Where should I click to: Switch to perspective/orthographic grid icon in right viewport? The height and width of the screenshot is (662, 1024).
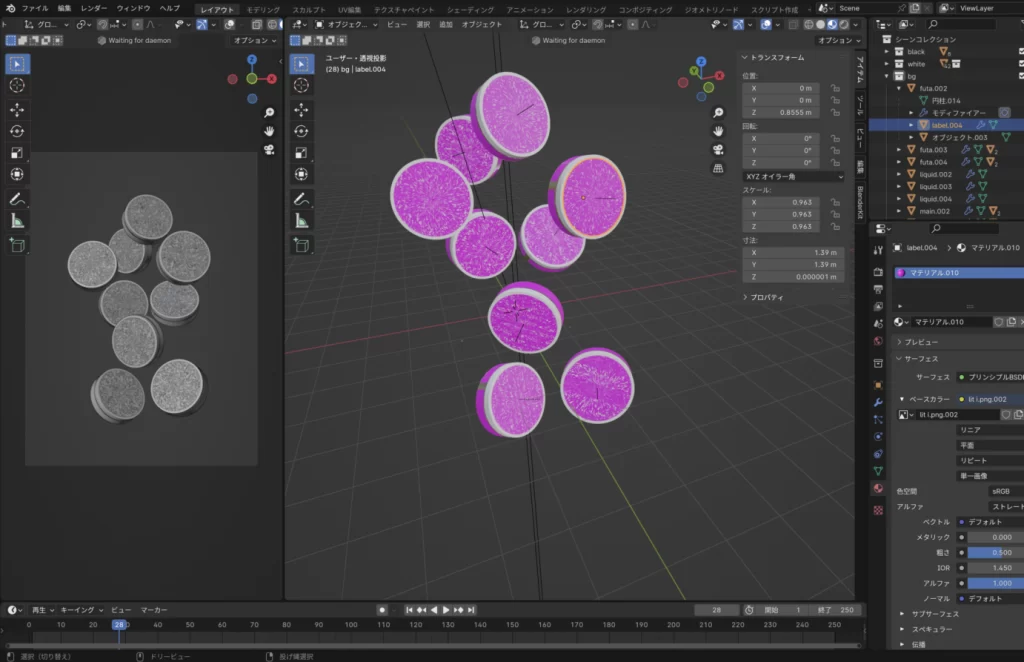(x=718, y=168)
